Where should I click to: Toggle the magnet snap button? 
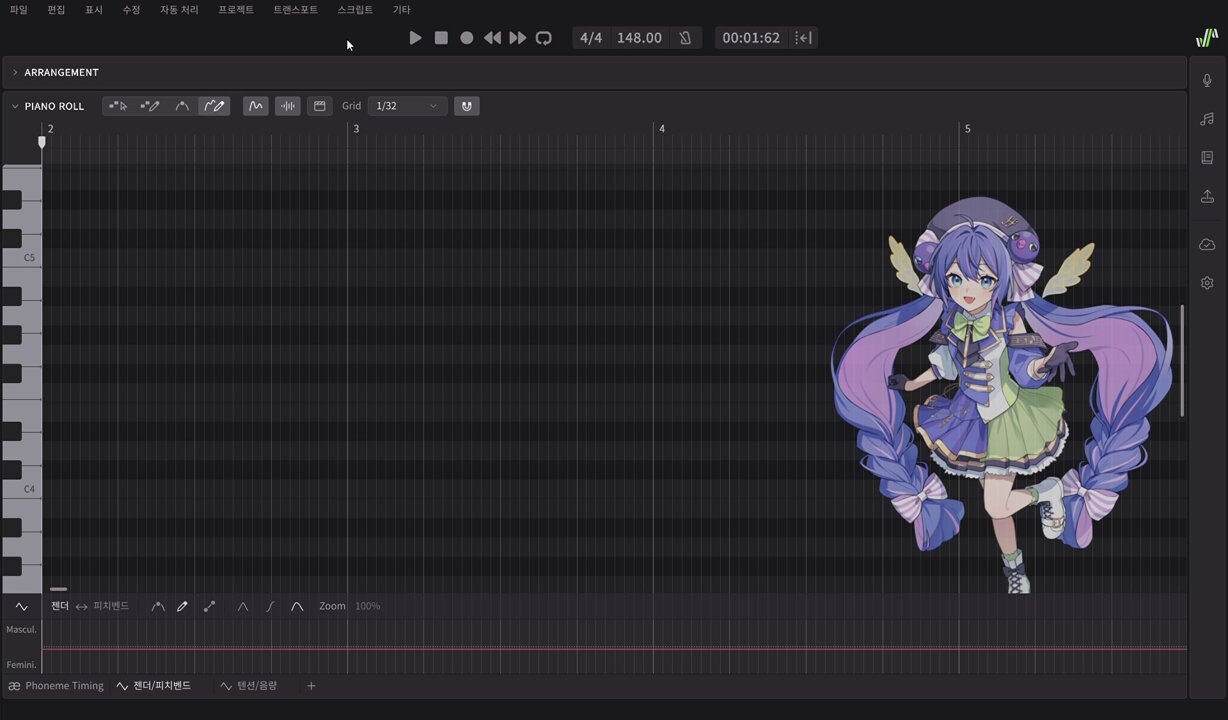[x=467, y=106]
